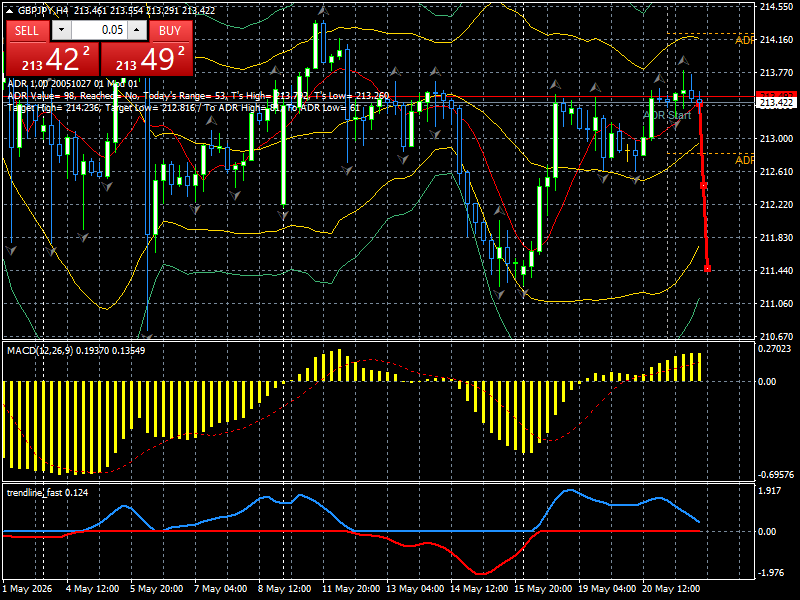Click the '11 May 20:00' time label
The width and height of the screenshot is (800, 600).
tap(351, 589)
